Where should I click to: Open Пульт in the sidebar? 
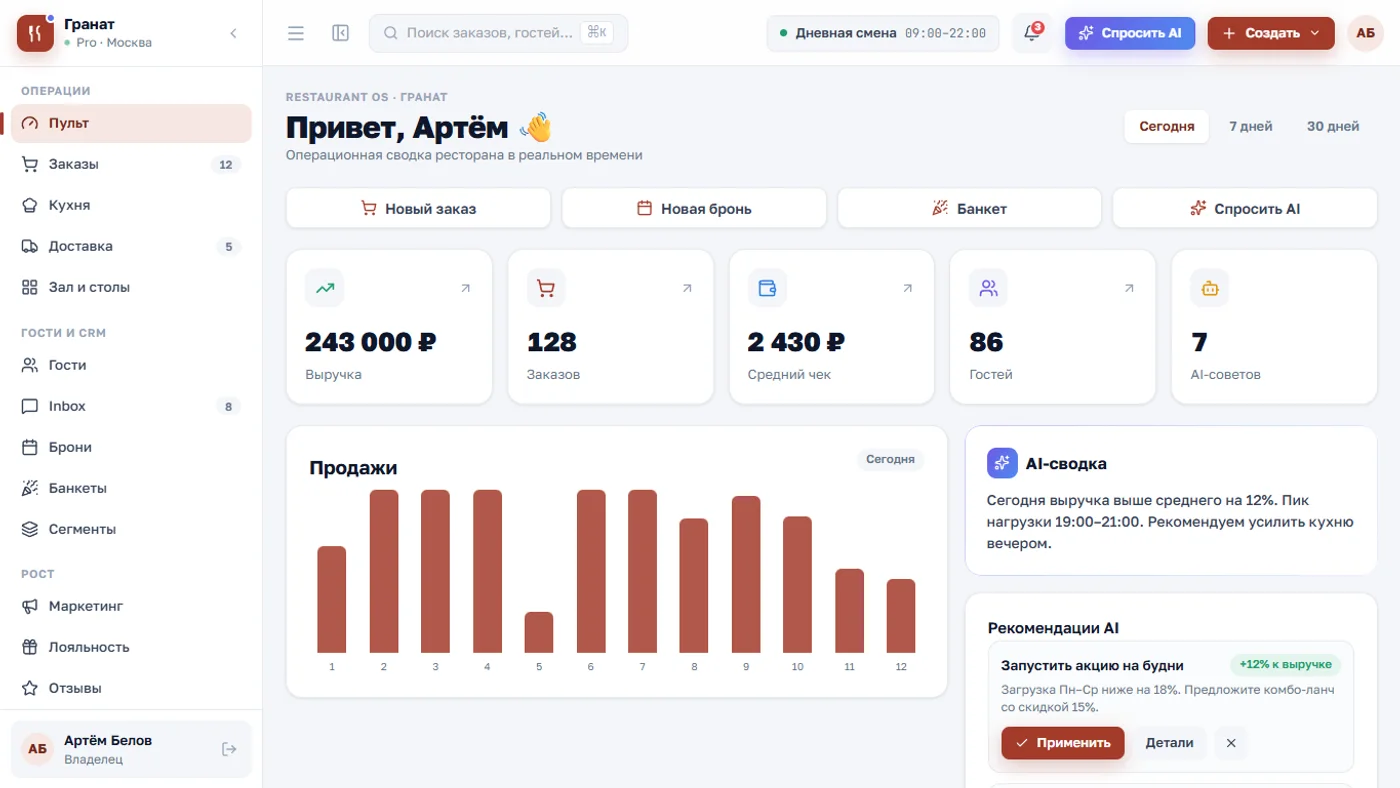click(x=131, y=123)
